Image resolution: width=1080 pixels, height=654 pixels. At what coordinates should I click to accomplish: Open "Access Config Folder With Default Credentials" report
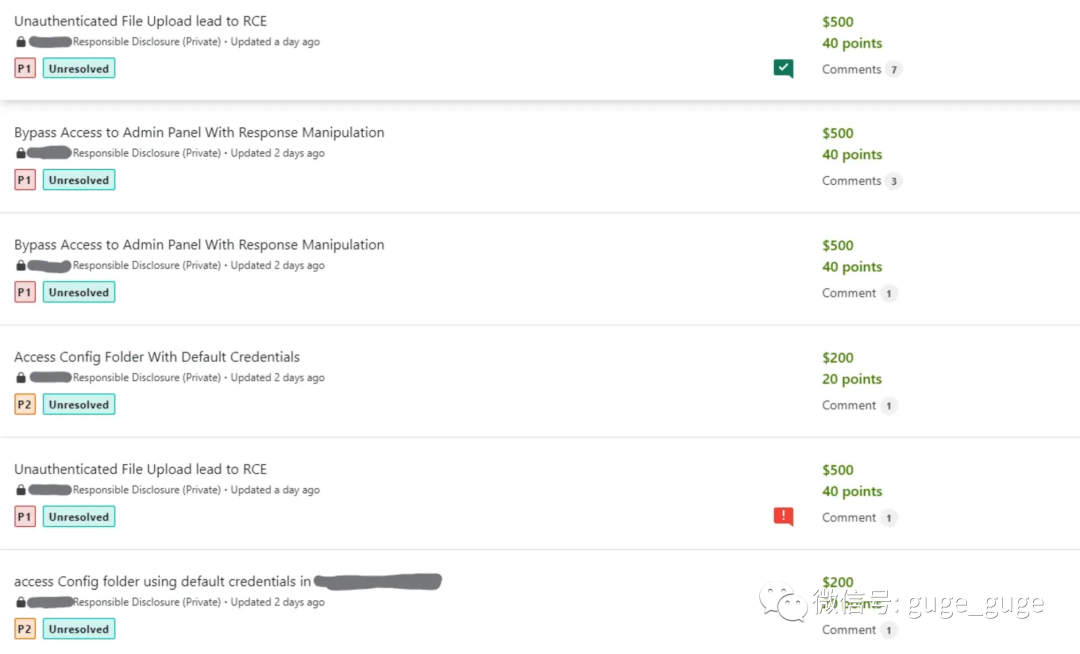[157, 357]
